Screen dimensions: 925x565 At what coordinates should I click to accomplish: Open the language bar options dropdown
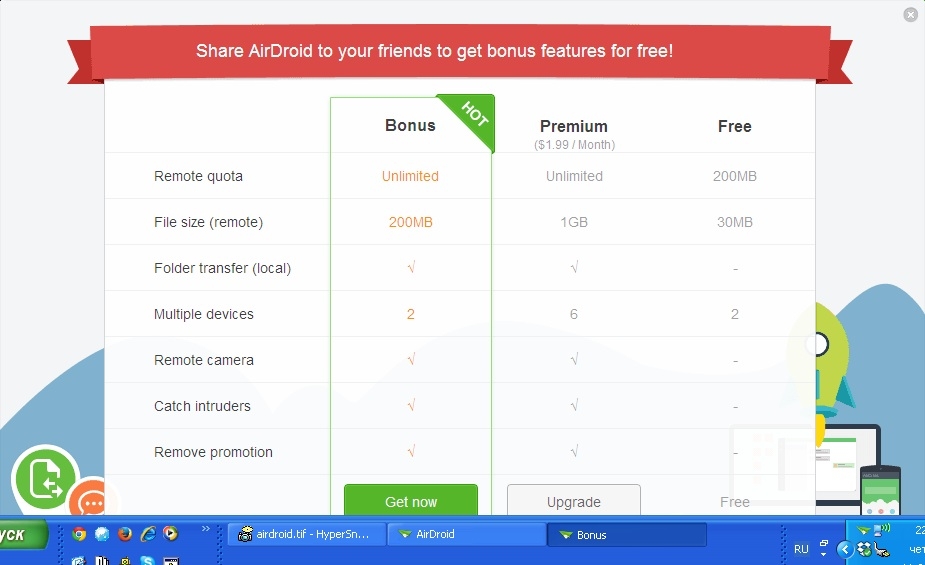[x=824, y=554]
